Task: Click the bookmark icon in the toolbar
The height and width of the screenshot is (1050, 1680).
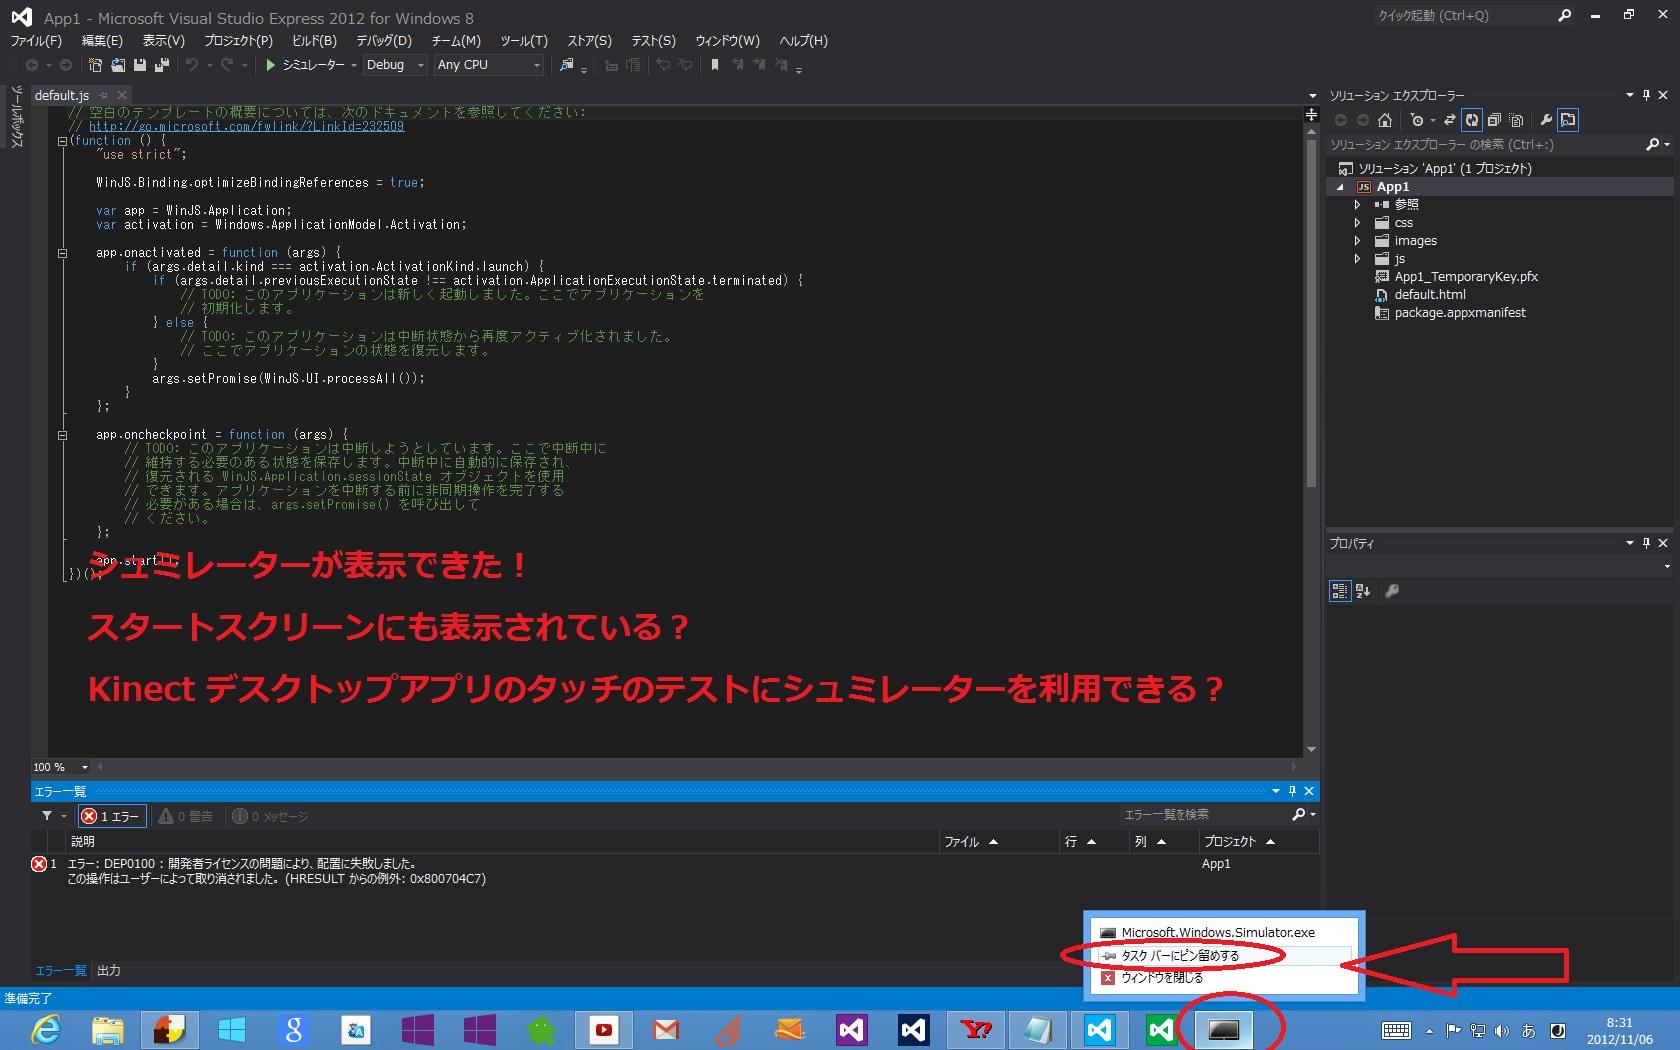Action: click(714, 65)
